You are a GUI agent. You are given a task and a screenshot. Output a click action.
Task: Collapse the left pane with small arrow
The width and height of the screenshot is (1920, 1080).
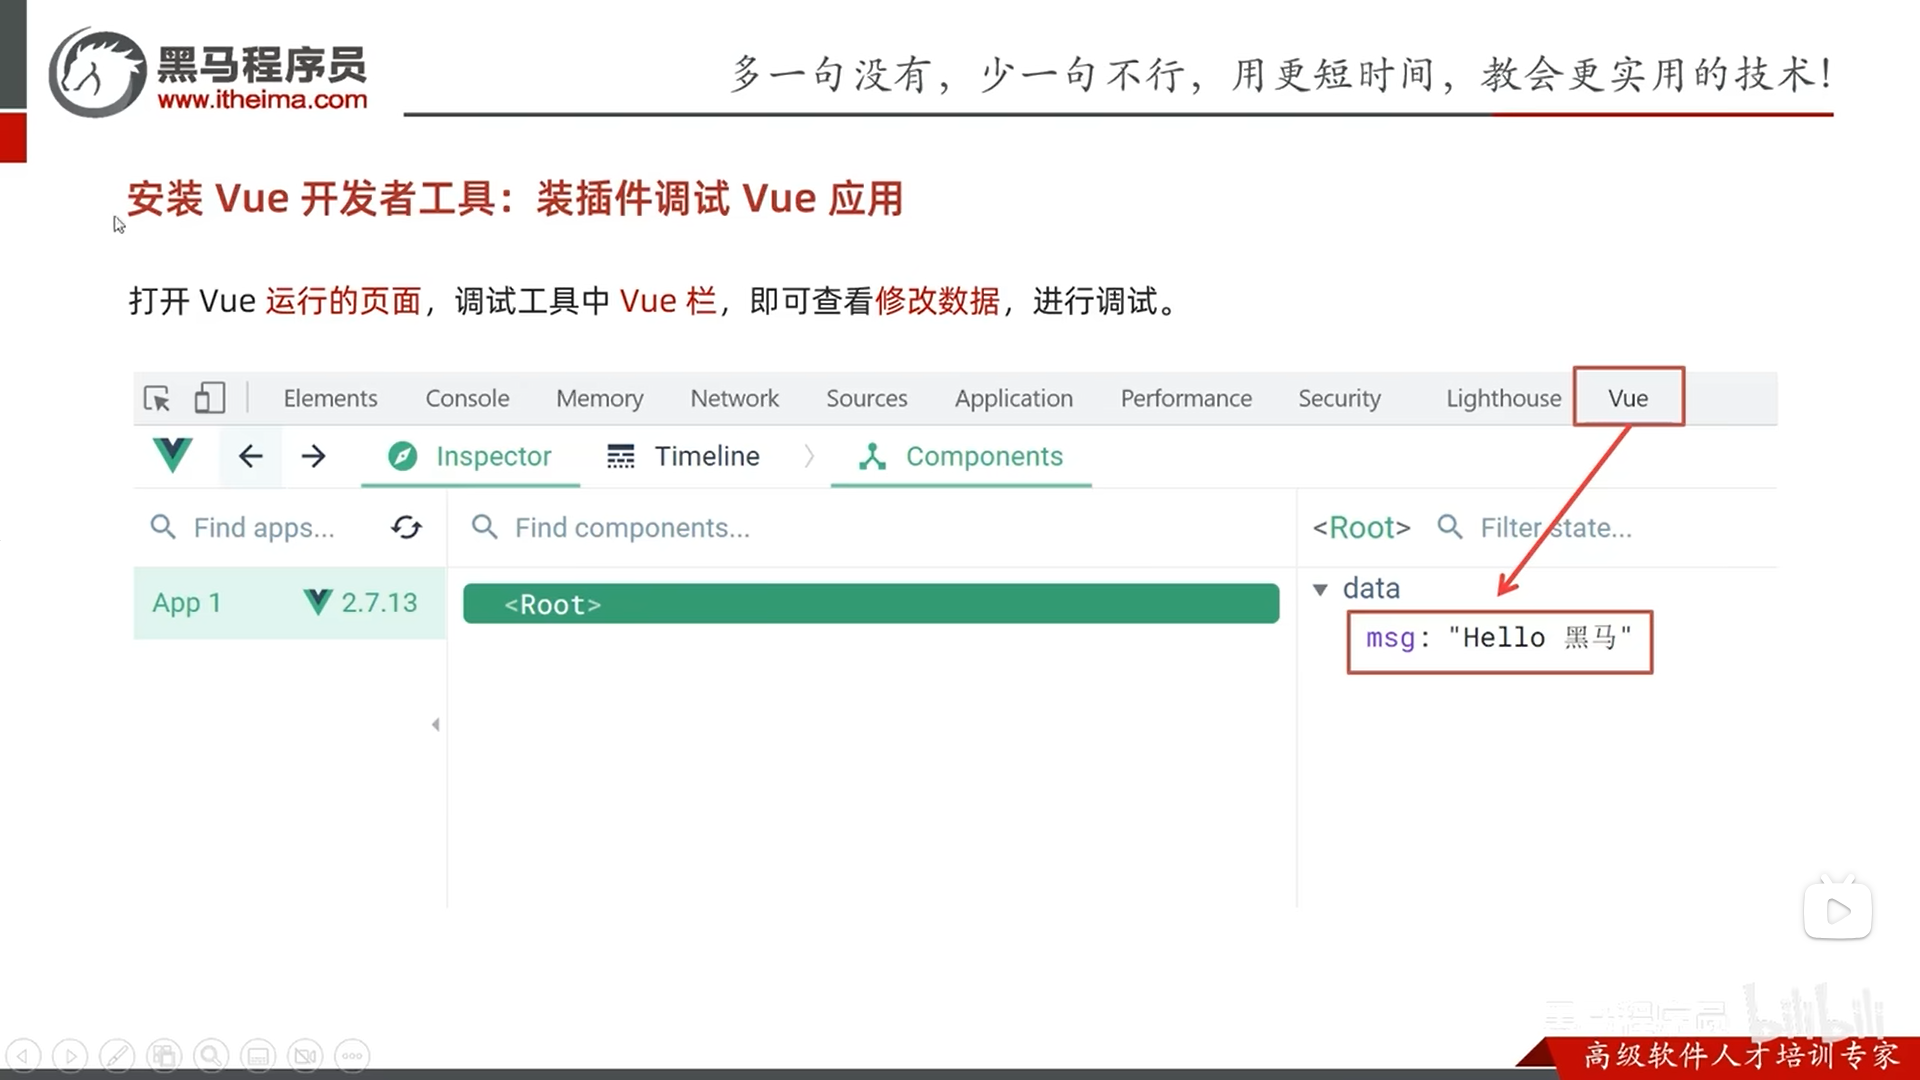(435, 724)
